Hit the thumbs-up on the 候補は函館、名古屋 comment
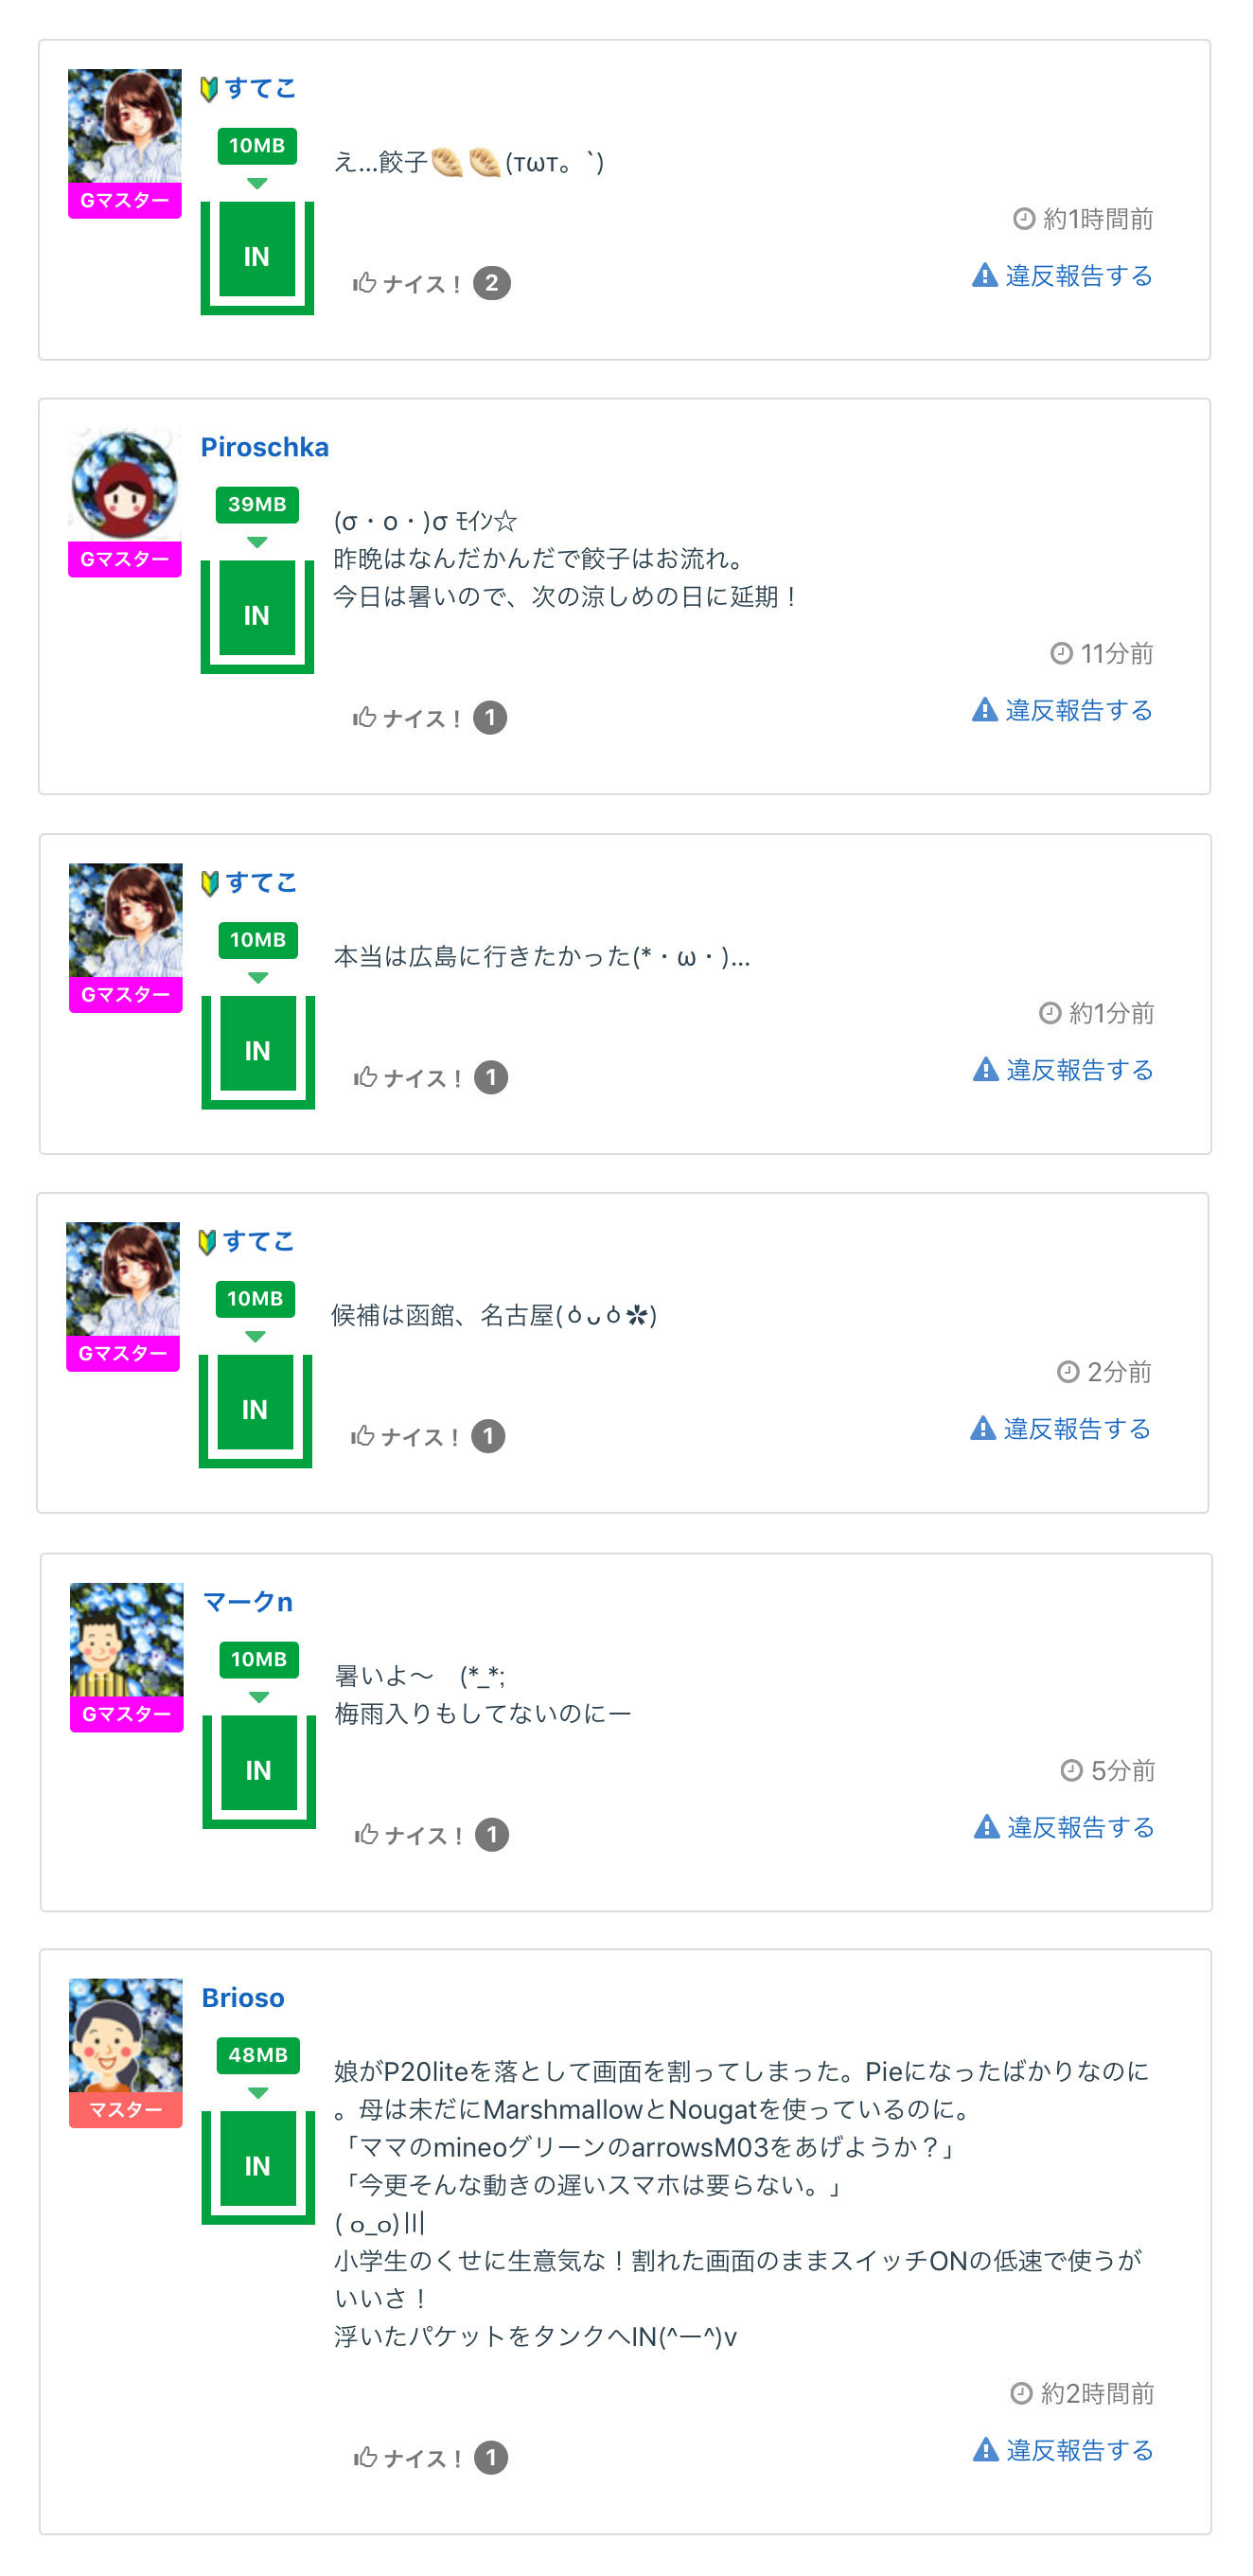 (x=363, y=1436)
